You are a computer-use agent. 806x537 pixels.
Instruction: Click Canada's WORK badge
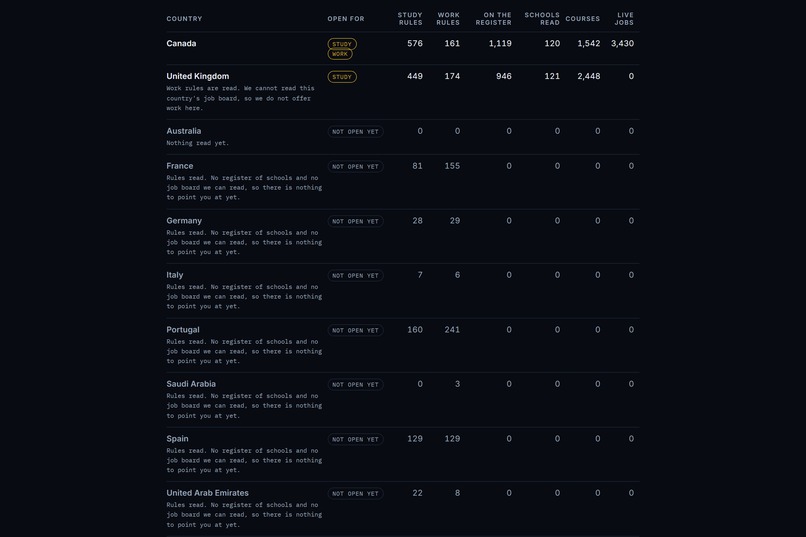point(340,54)
